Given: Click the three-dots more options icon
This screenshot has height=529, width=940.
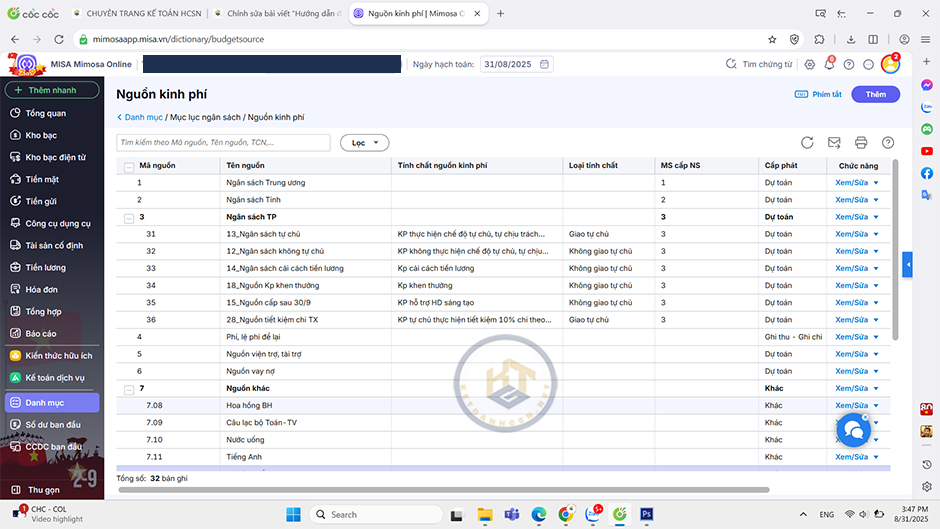Looking at the screenshot, I should [x=868, y=64].
